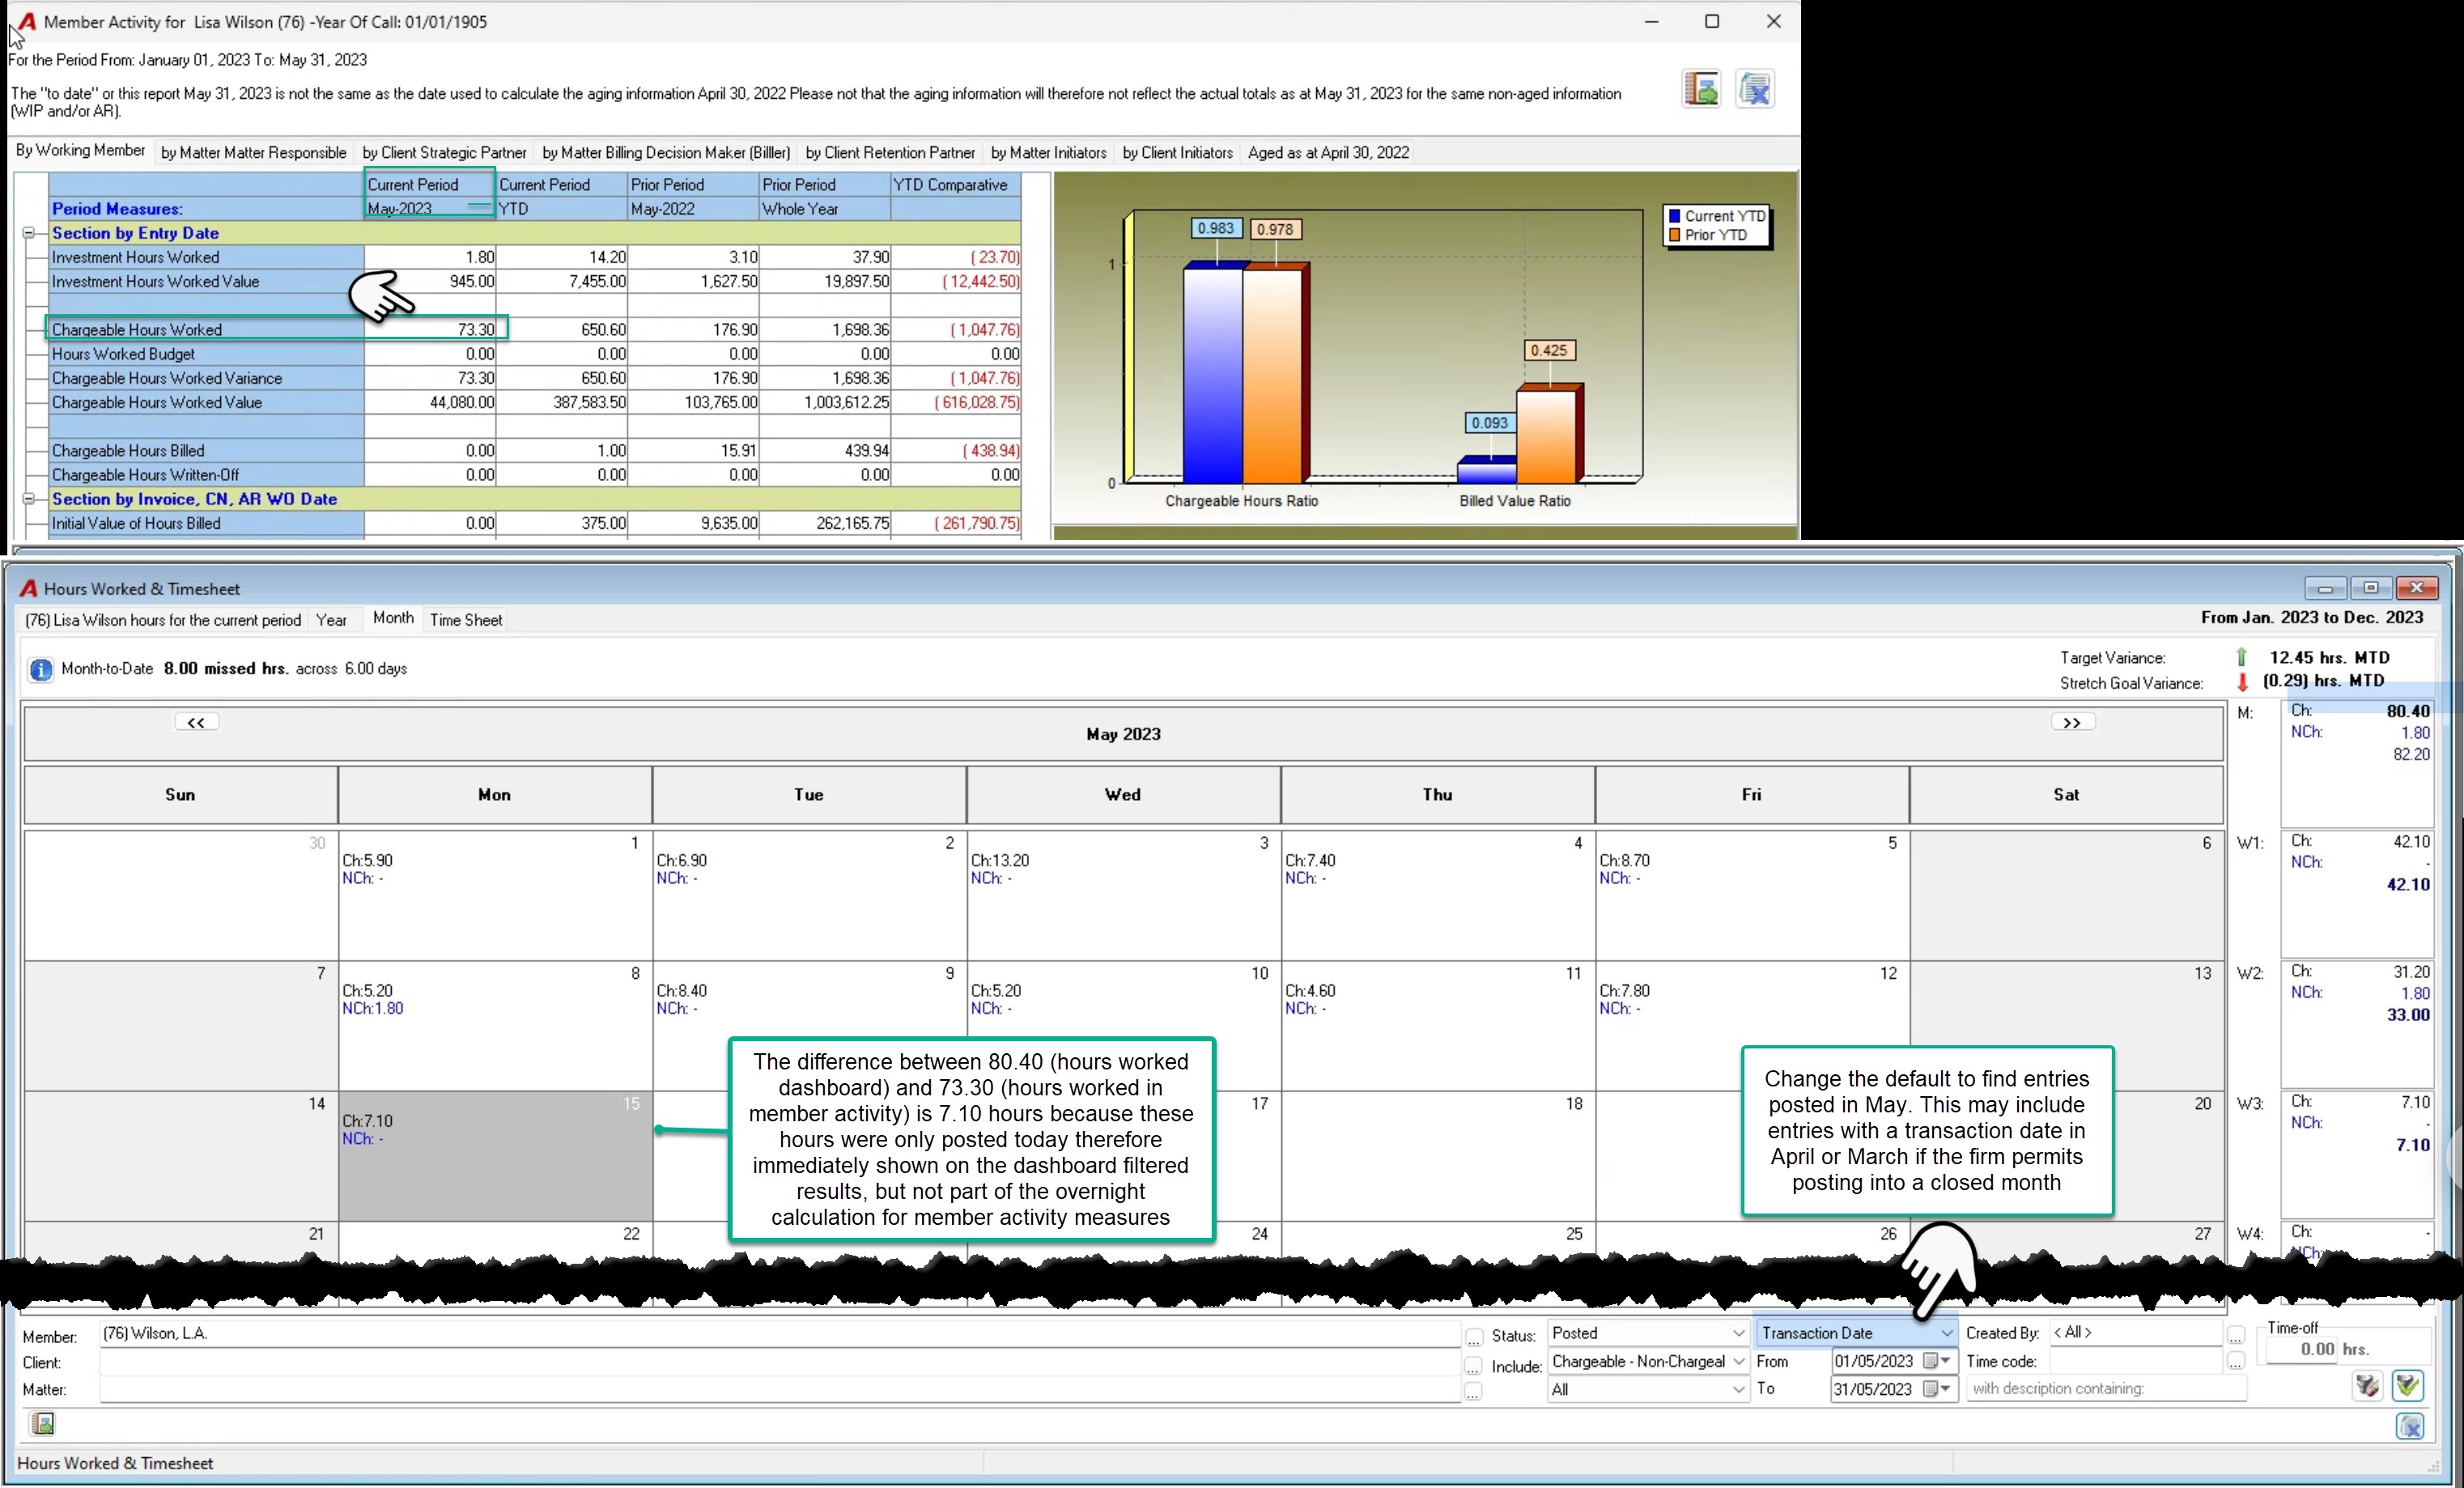Open the by Client Strategic Partner tab
Viewport: 2464px width, 1488px height.
pos(444,153)
